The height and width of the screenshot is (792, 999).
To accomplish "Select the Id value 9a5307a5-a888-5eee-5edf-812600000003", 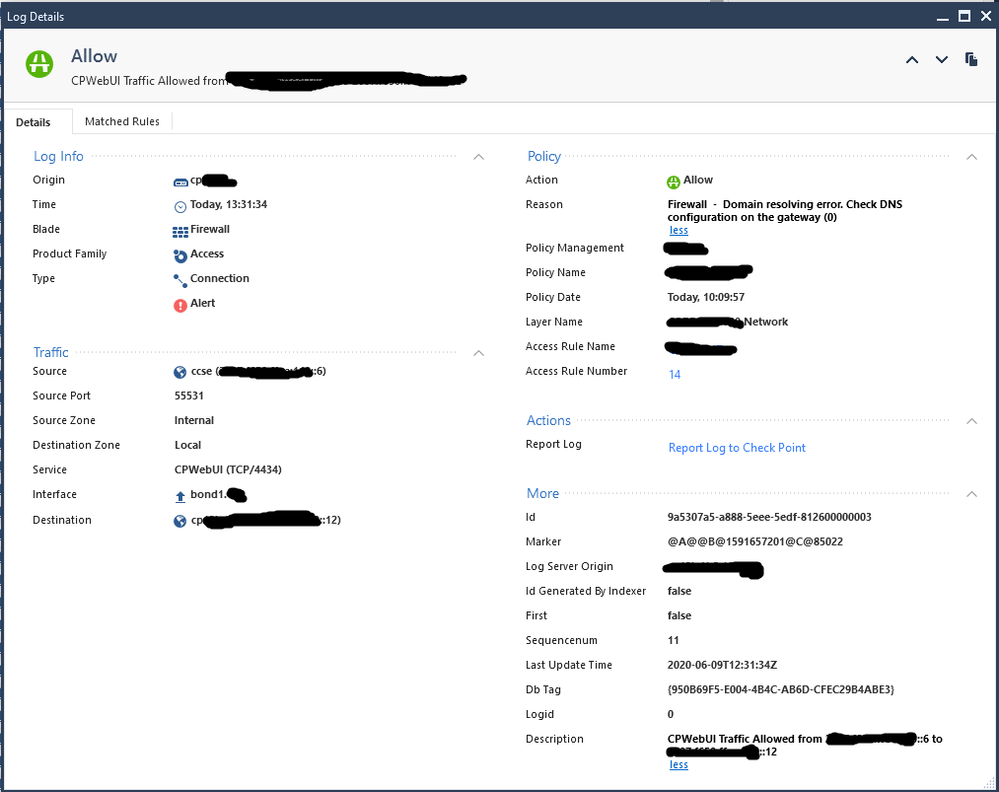I will [x=770, y=517].
